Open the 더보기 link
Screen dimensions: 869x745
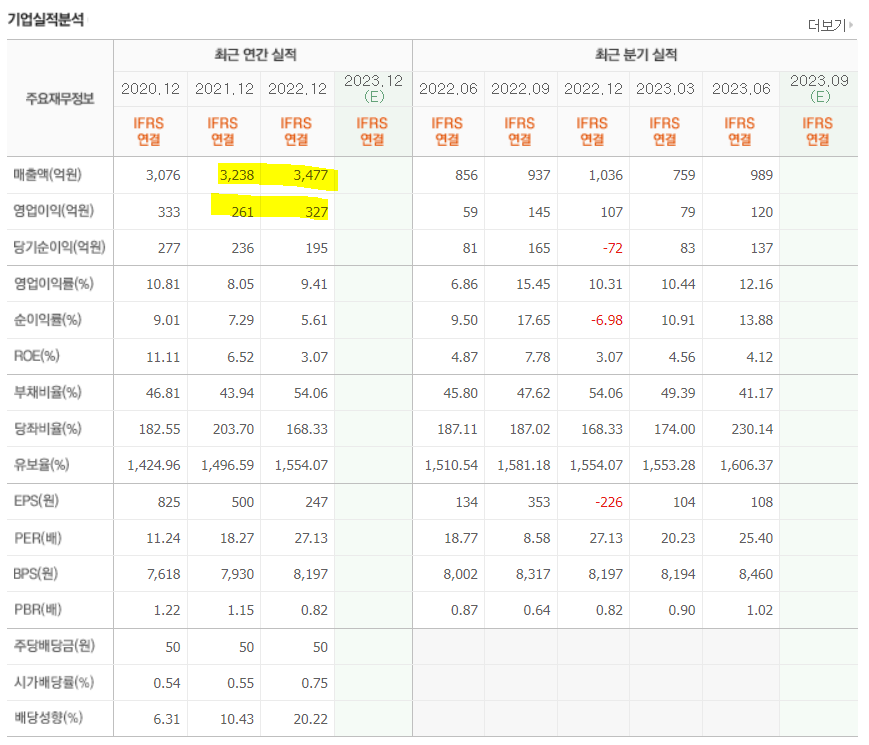pos(826,25)
